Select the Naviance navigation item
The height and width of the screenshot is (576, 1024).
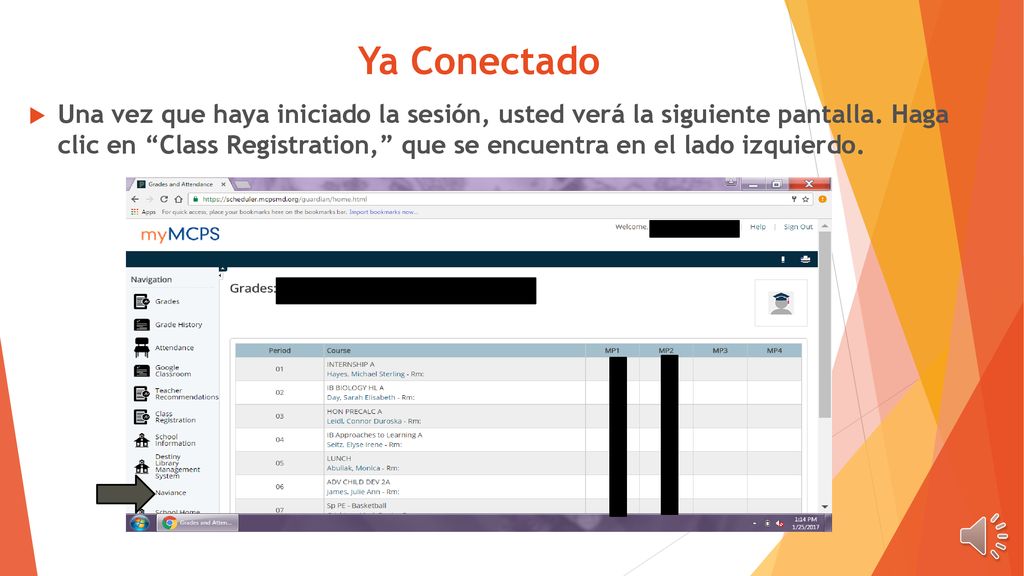coord(170,492)
